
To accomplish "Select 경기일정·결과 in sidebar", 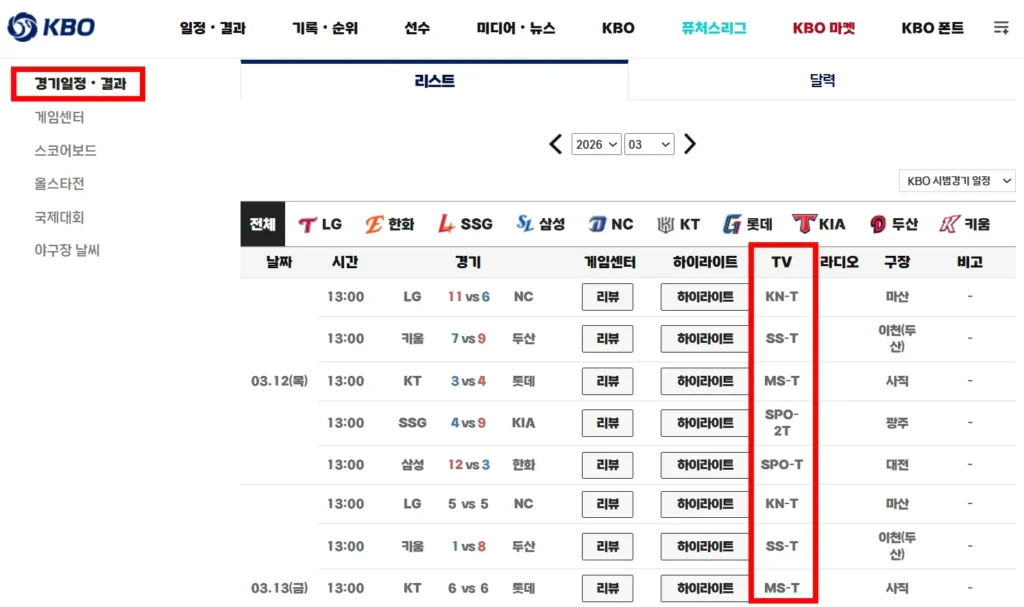I will (80, 84).
